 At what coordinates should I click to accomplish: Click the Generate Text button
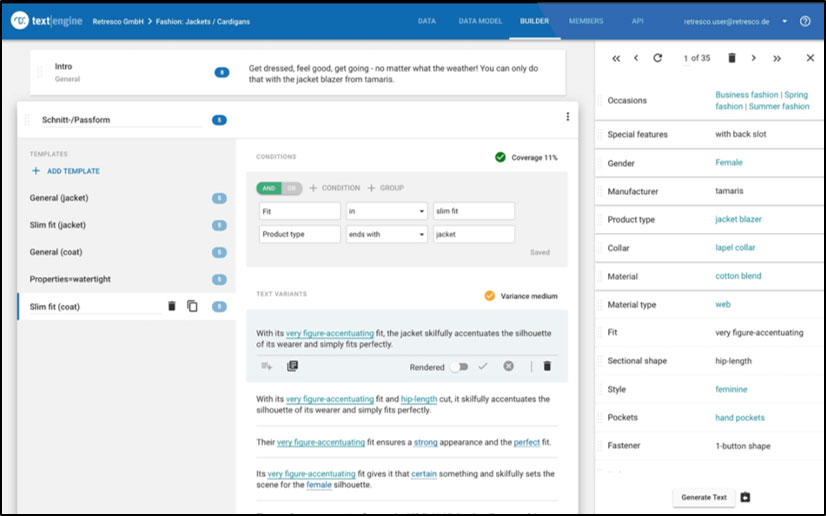pyautogui.click(x=704, y=497)
